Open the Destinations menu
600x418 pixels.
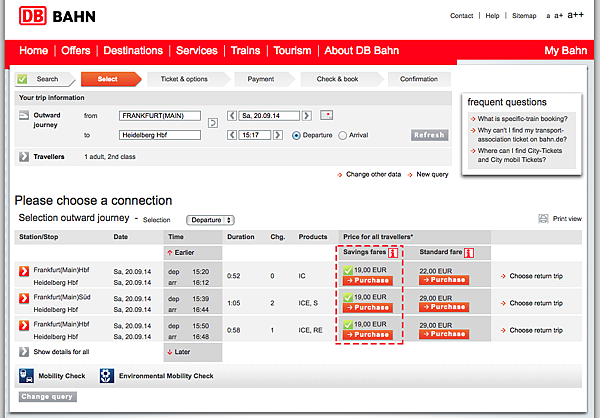pos(133,51)
